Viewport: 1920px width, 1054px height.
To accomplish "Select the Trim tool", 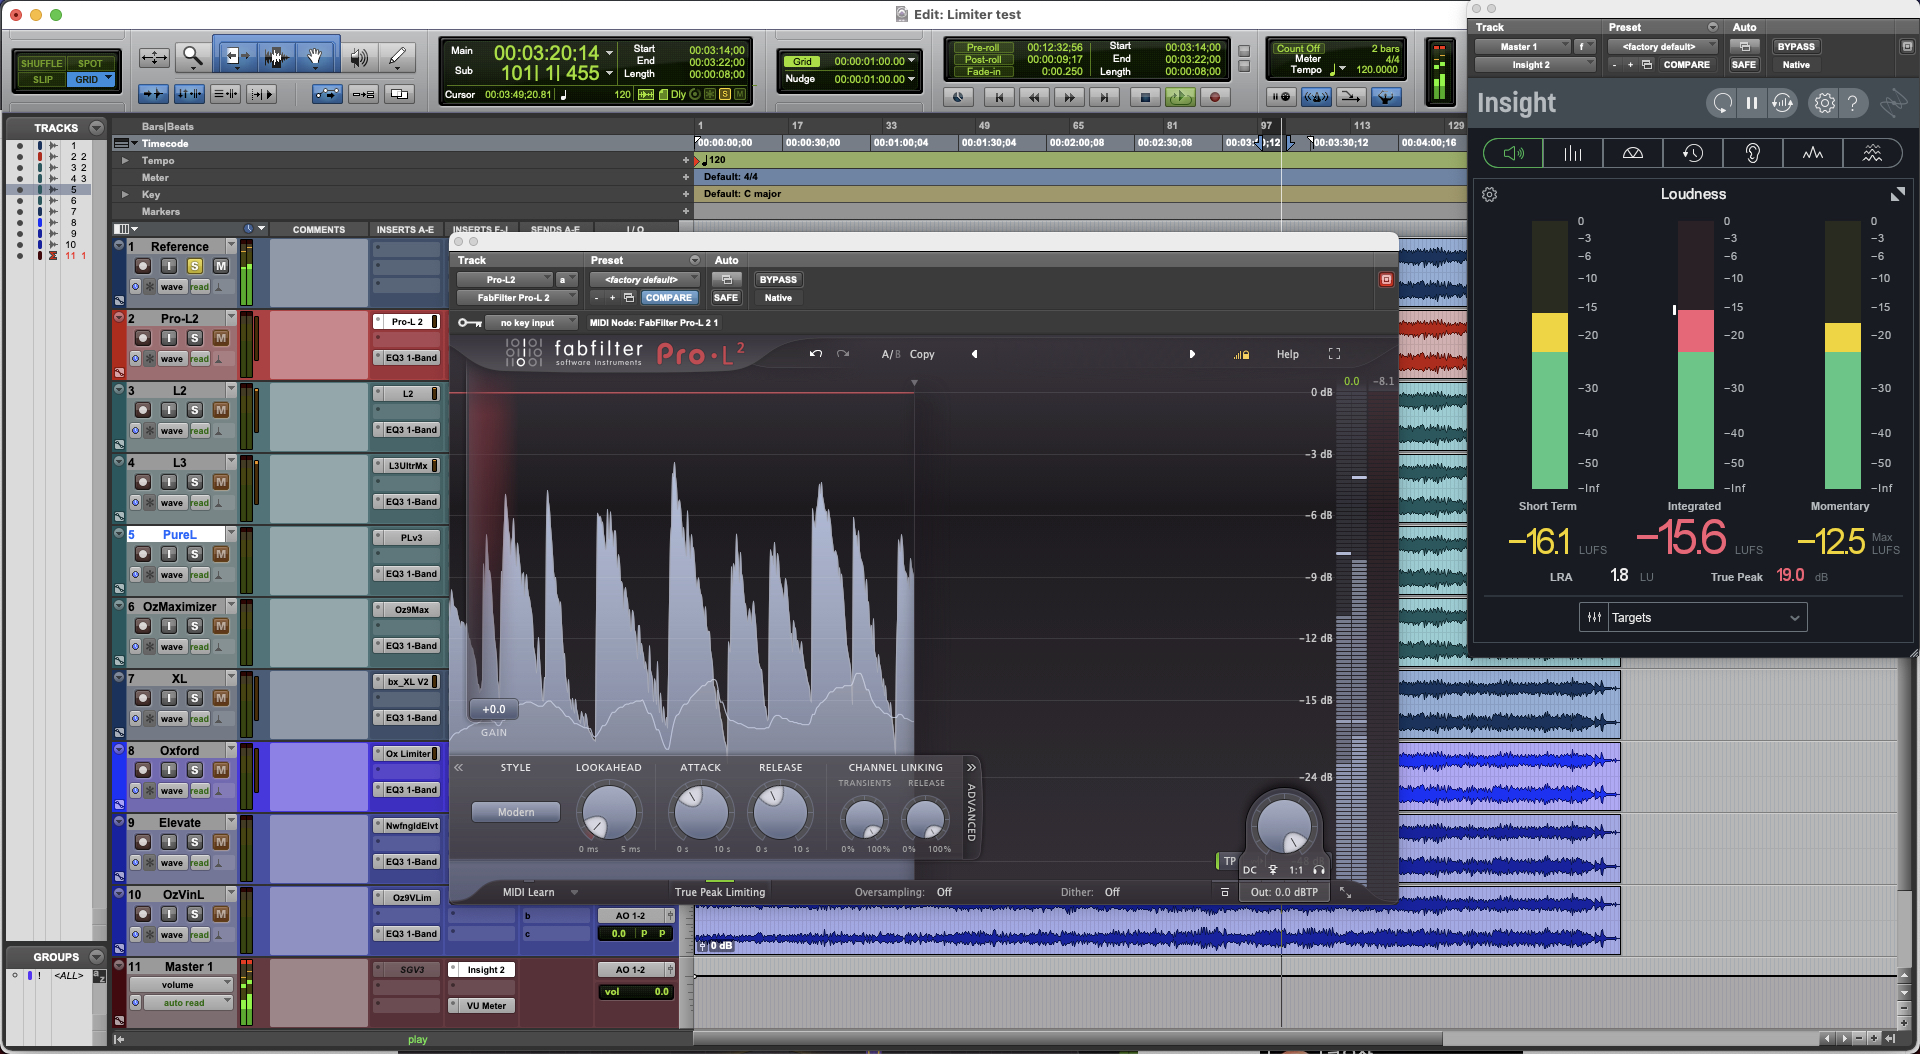I will pos(235,57).
